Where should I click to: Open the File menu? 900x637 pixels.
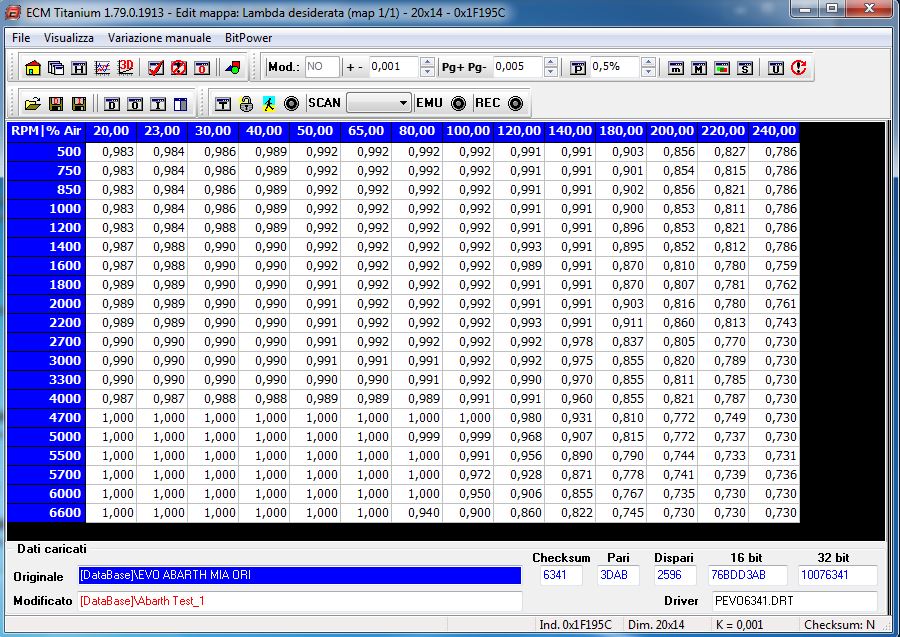pyautogui.click(x=21, y=38)
